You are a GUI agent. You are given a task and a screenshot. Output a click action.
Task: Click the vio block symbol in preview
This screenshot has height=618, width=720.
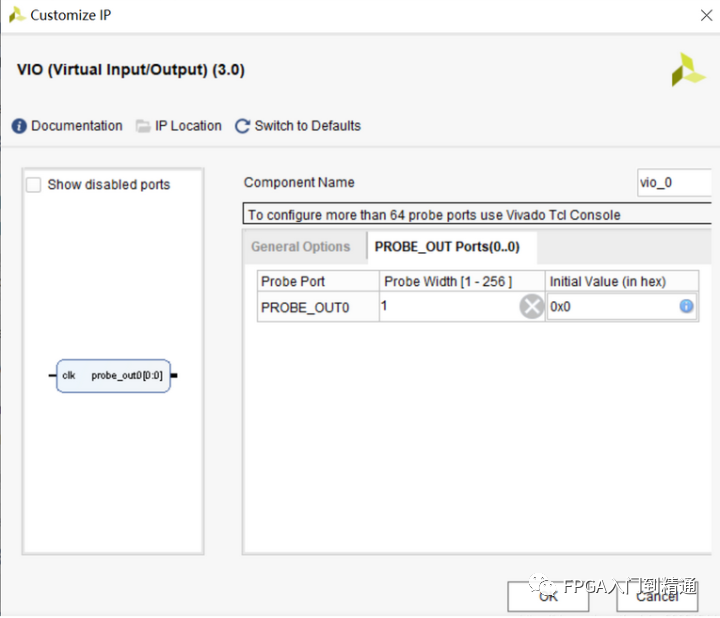tap(113, 376)
